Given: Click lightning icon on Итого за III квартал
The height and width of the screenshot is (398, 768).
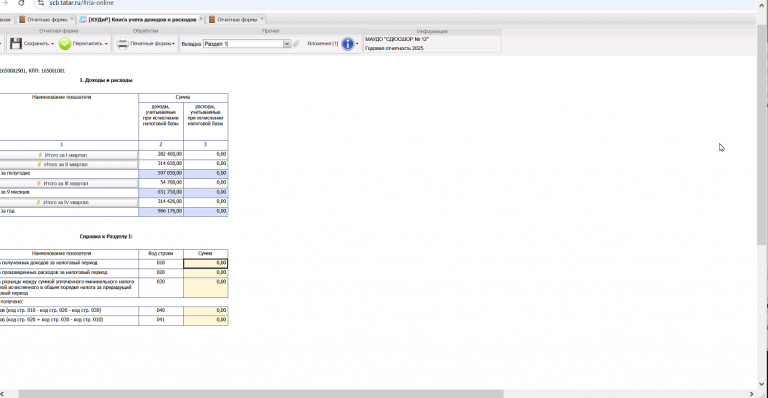Looking at the screenshot, I should 39,184.
